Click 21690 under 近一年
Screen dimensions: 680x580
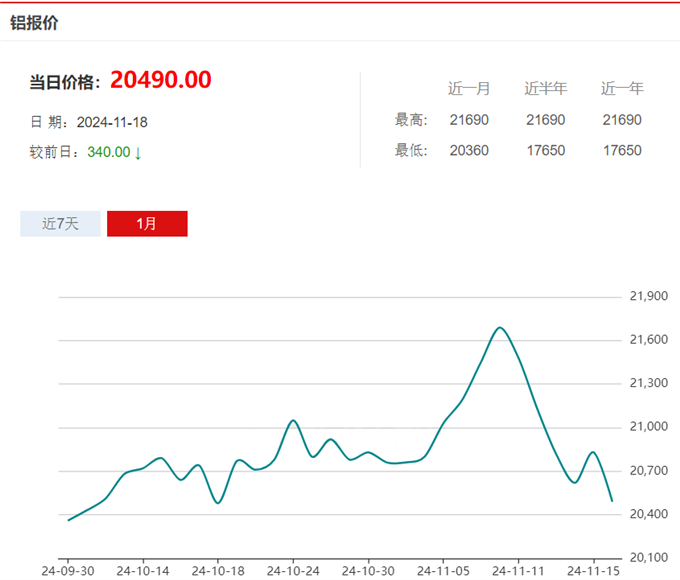pos(622,120)
